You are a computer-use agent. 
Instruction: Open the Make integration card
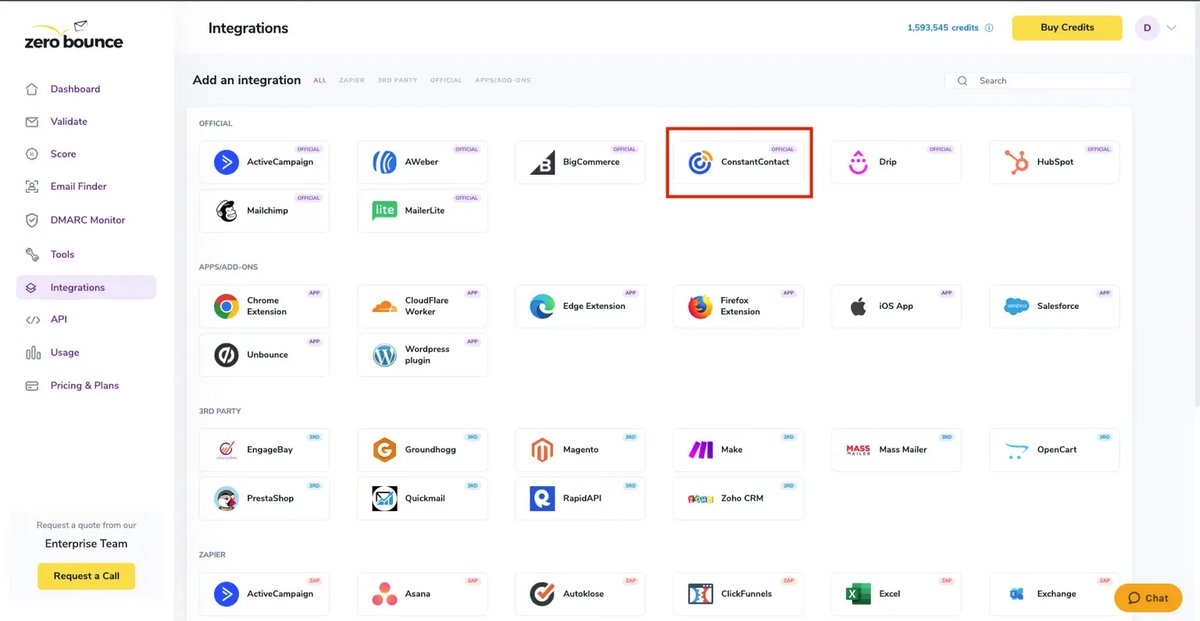tap(738, 450)
